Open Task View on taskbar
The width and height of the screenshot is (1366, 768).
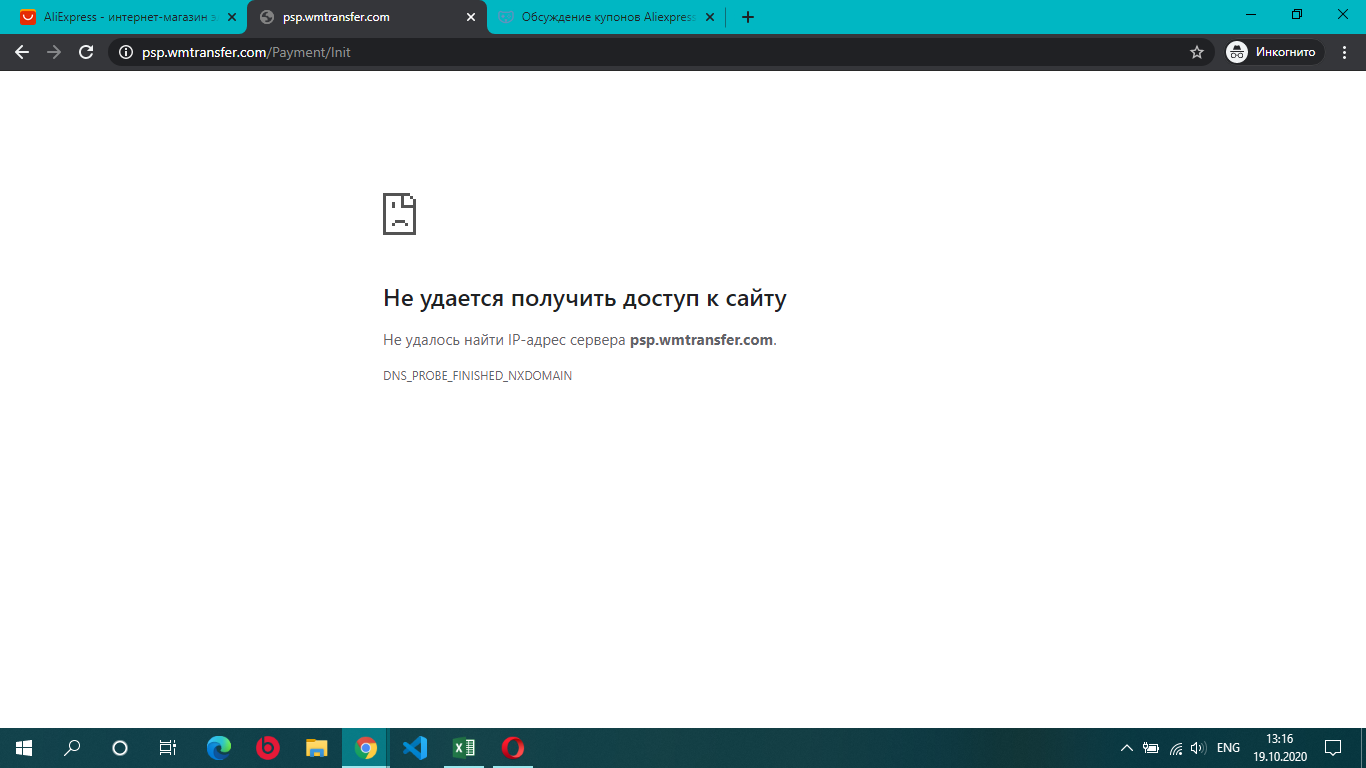(168, 747)
